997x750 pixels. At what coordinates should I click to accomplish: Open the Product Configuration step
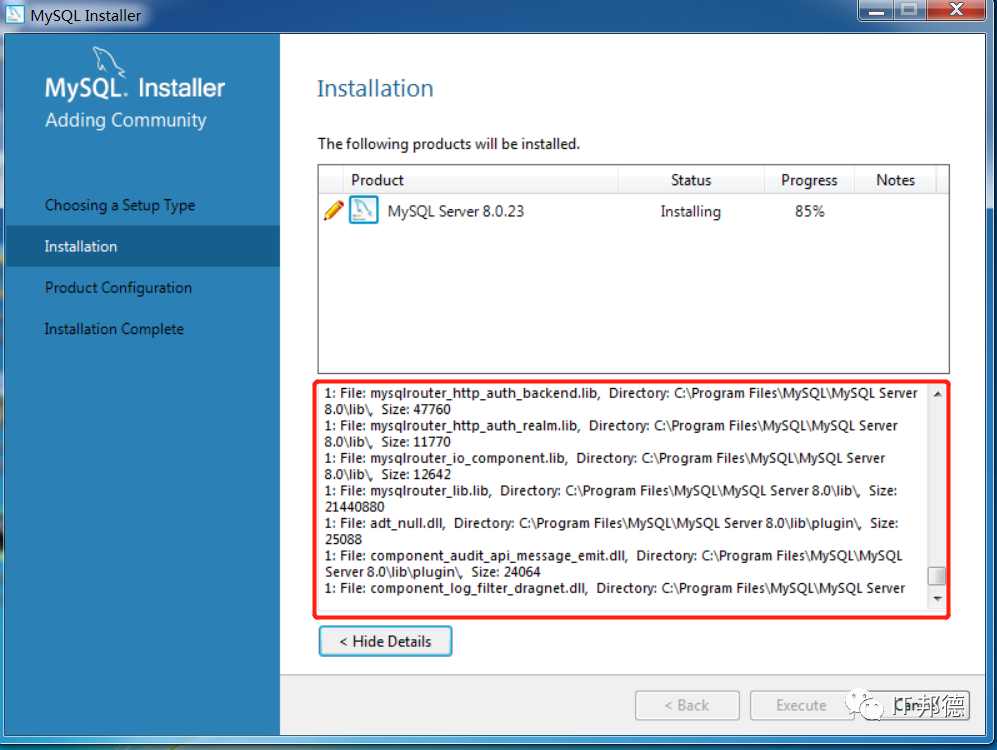118,287
